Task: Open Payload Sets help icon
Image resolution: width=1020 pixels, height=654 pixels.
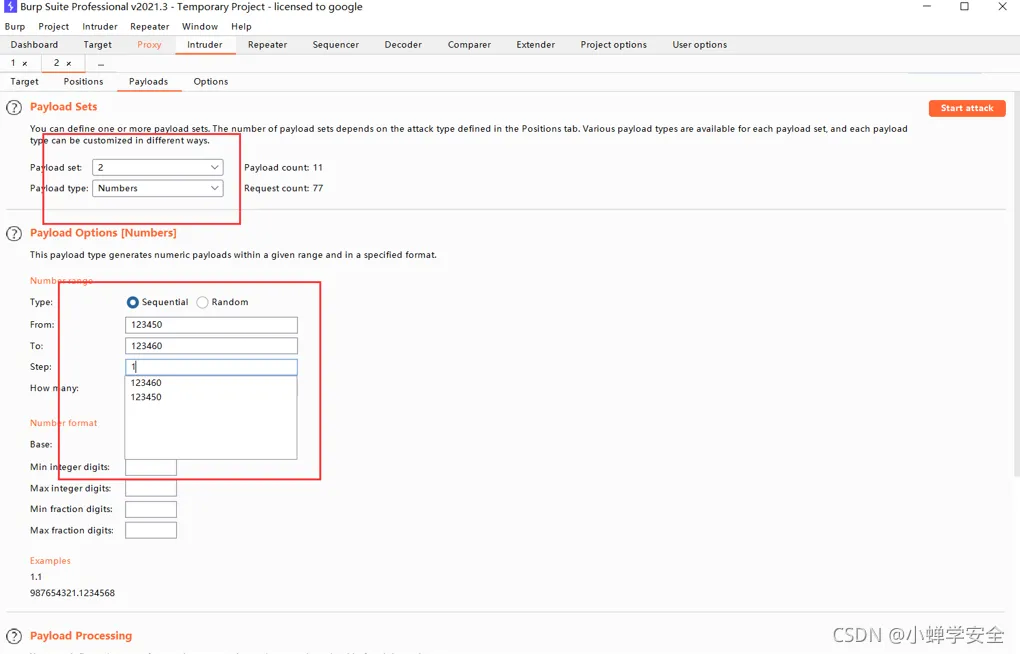Action: click(x=14, y=107)
